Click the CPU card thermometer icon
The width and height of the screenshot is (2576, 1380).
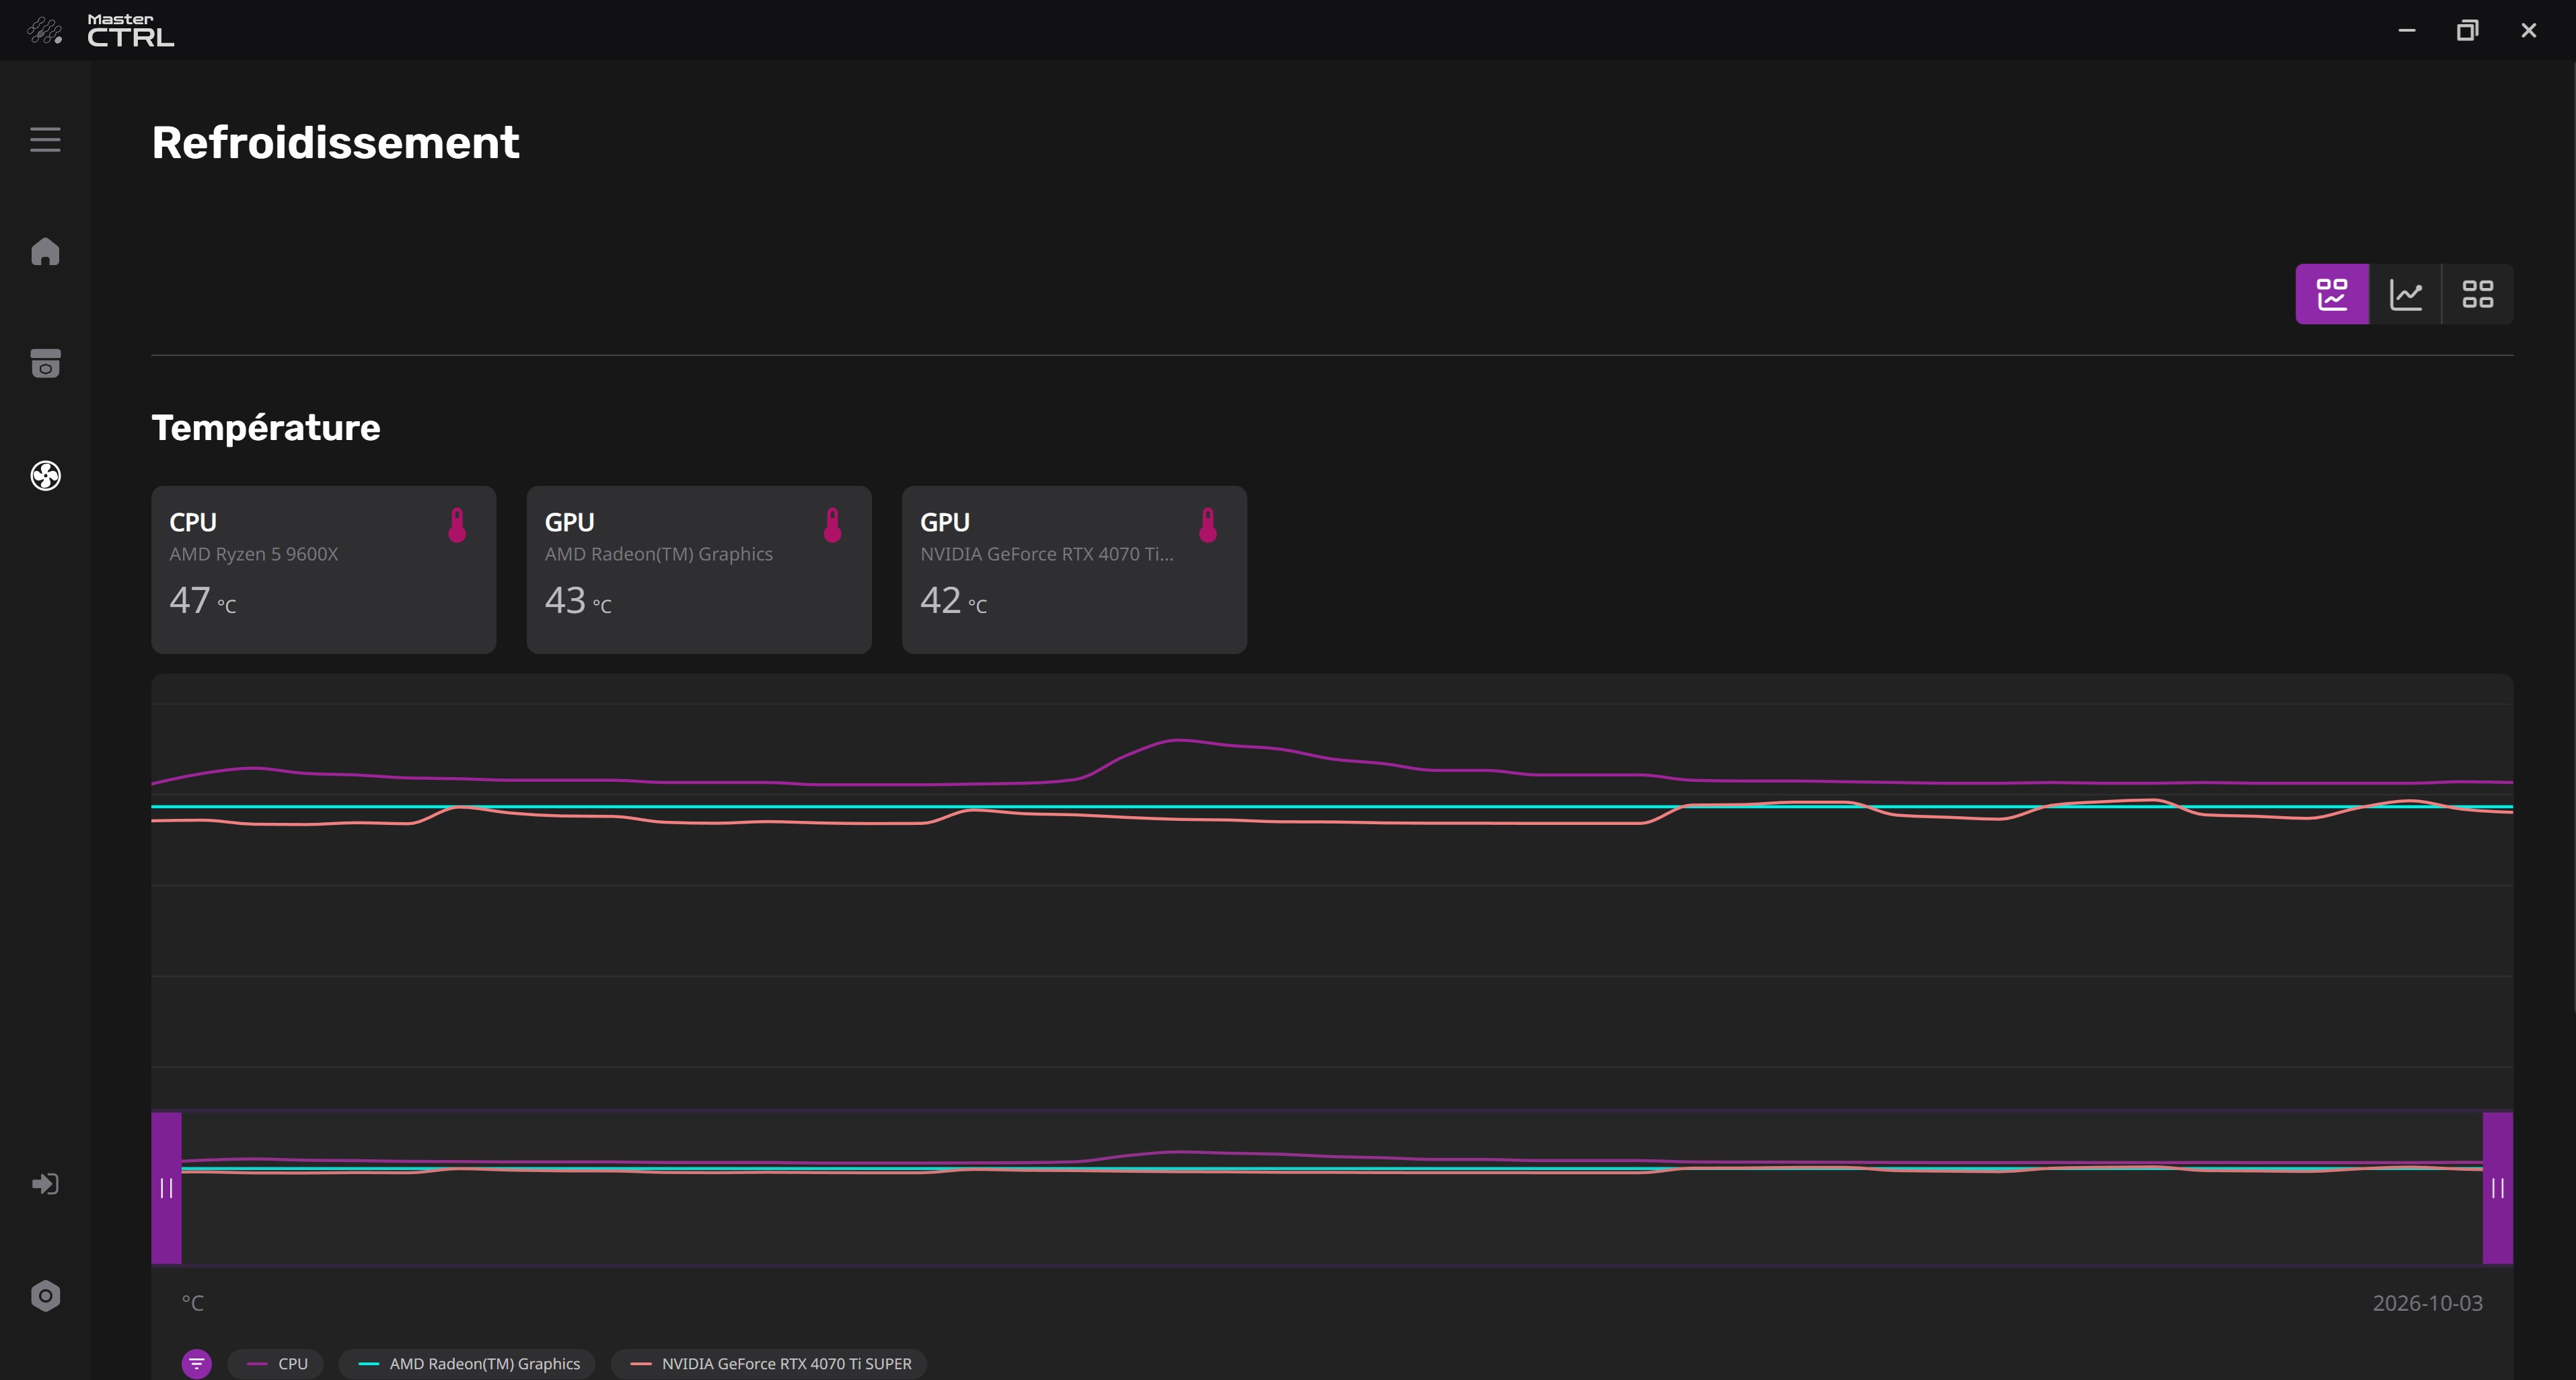click(x=457, y=525)
